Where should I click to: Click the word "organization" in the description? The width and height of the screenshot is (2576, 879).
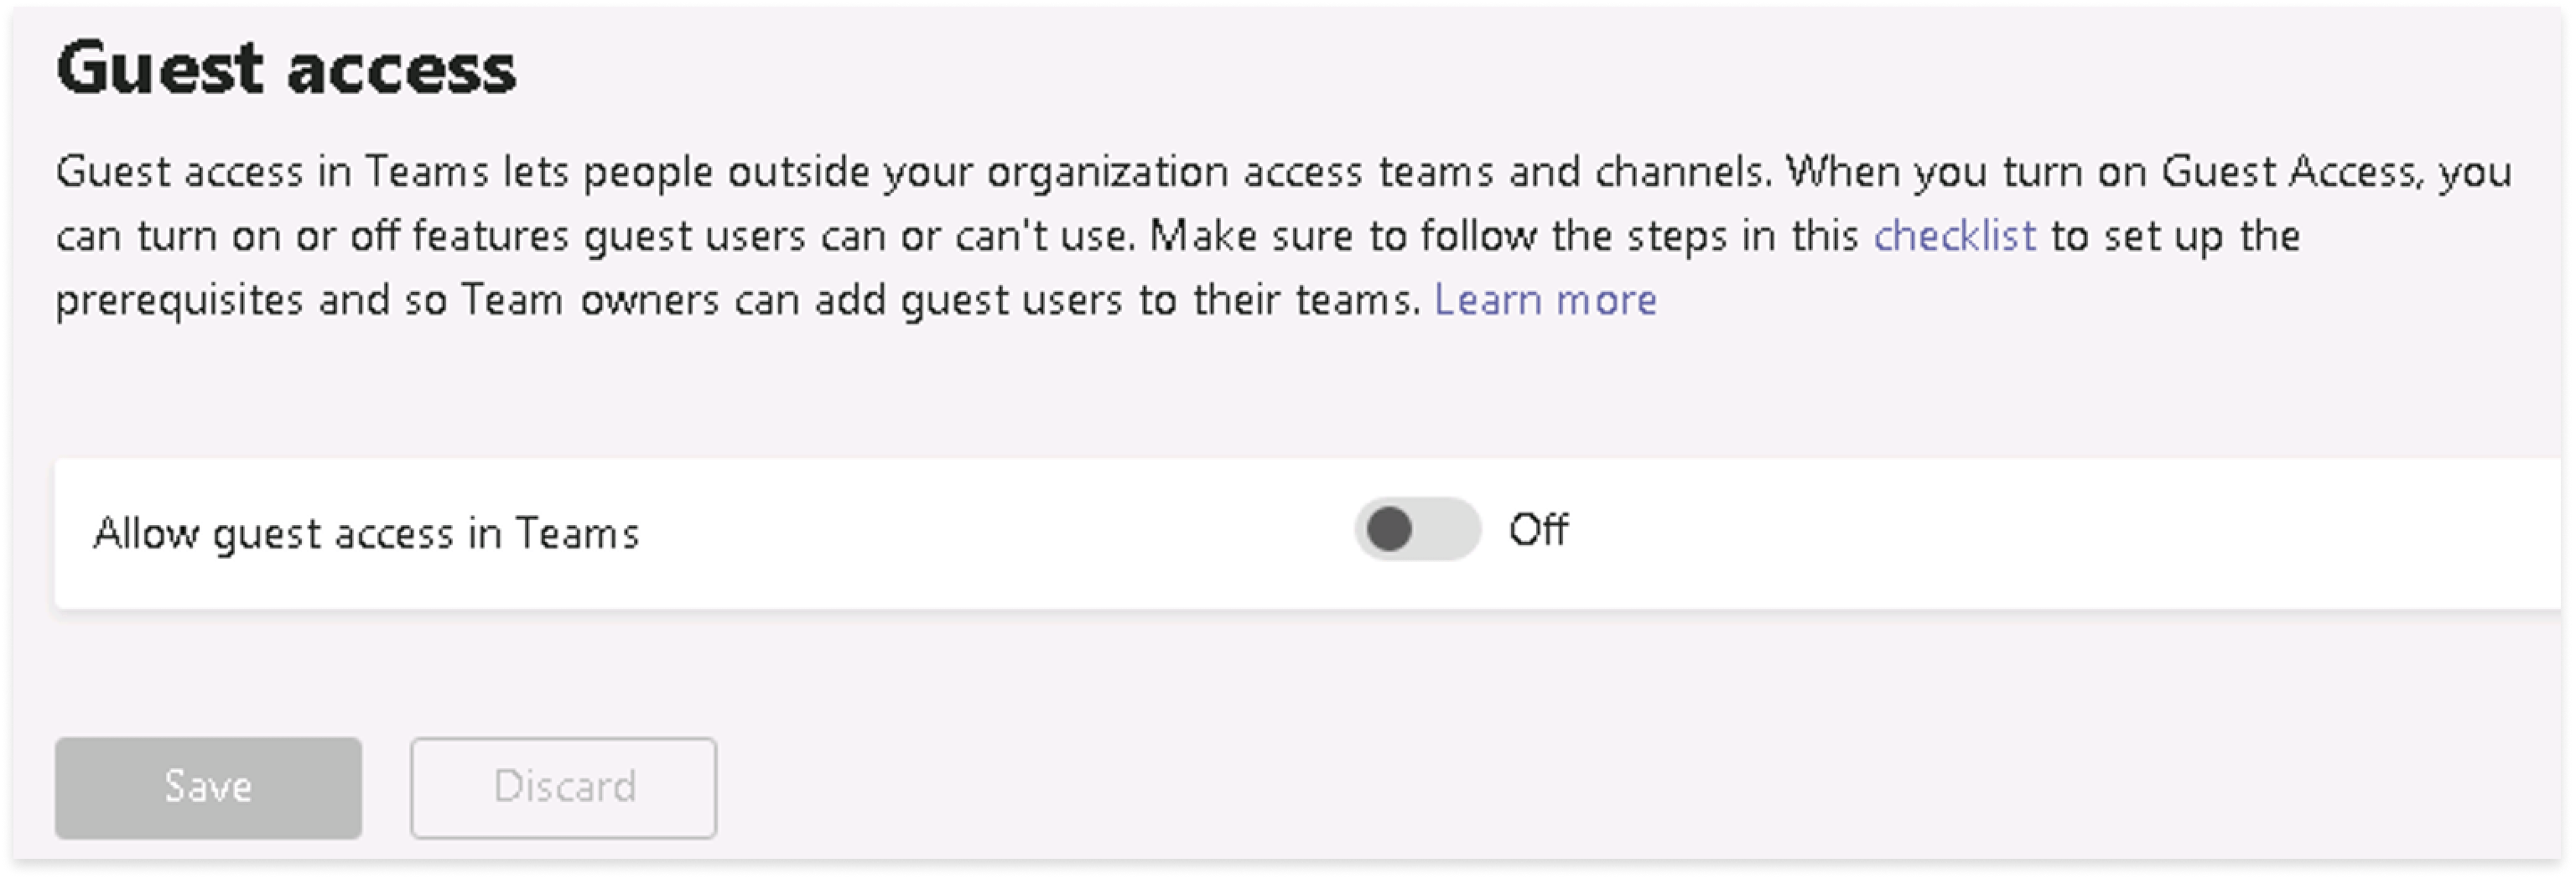[1107, 172]
